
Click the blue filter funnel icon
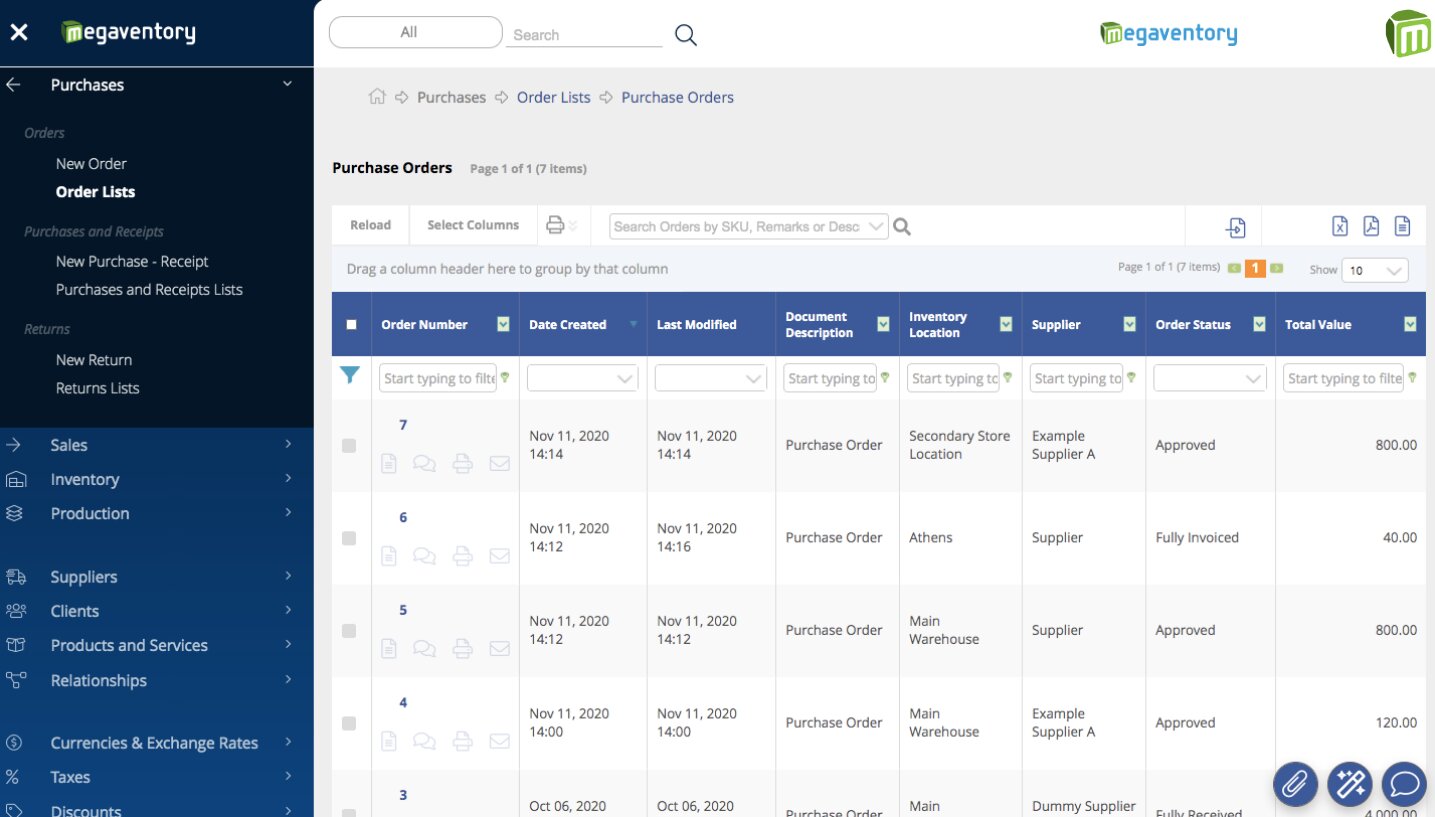point(349,375)
